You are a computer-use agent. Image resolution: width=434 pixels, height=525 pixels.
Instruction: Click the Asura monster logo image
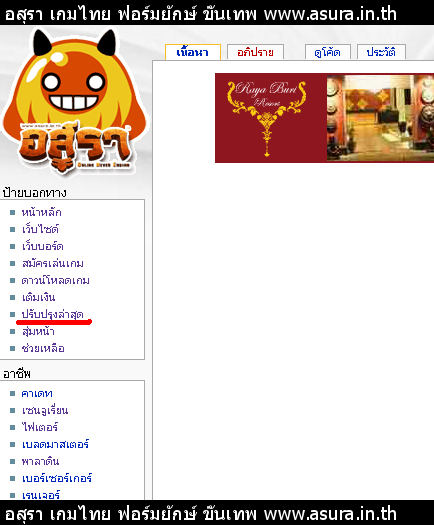74,102
